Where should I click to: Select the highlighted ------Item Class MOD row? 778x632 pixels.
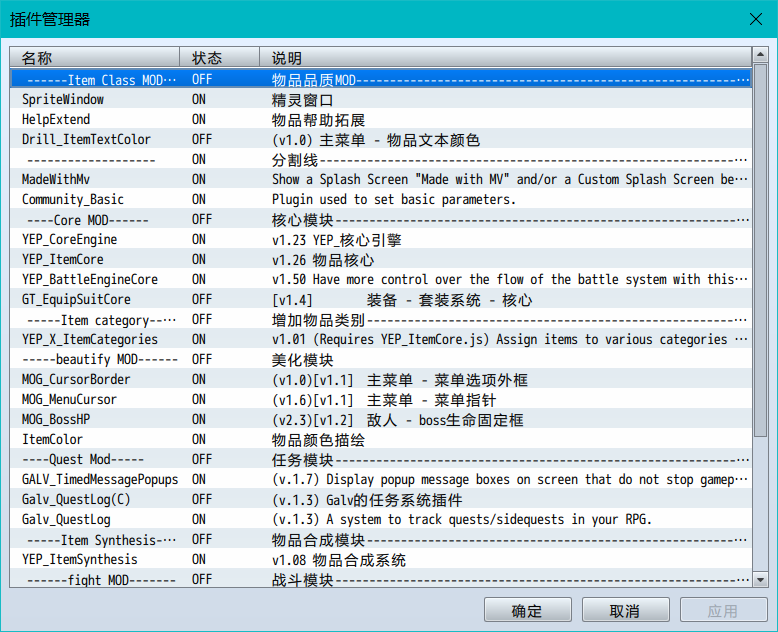point(380,79)
